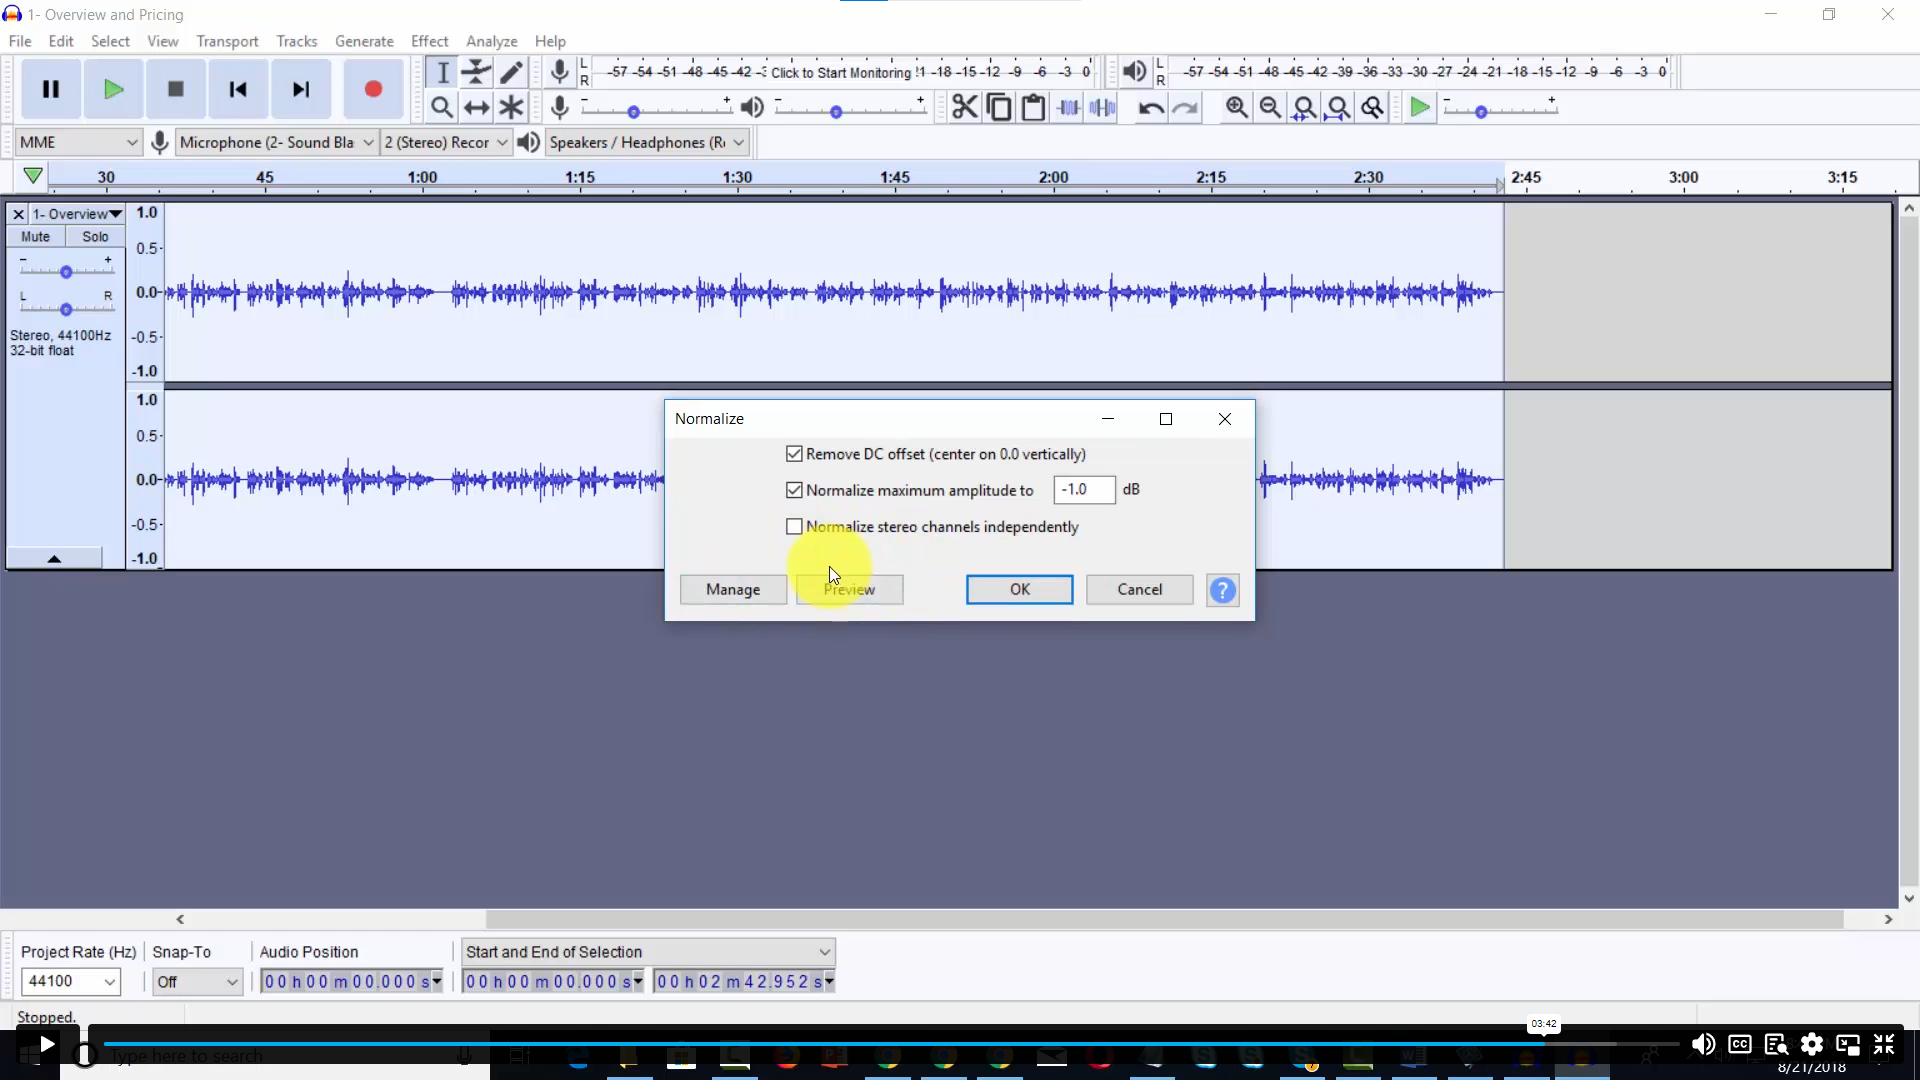Viewport: 1920px width, 1080px height.
Task: Open the Effect menu
Action: click(429, 41)
